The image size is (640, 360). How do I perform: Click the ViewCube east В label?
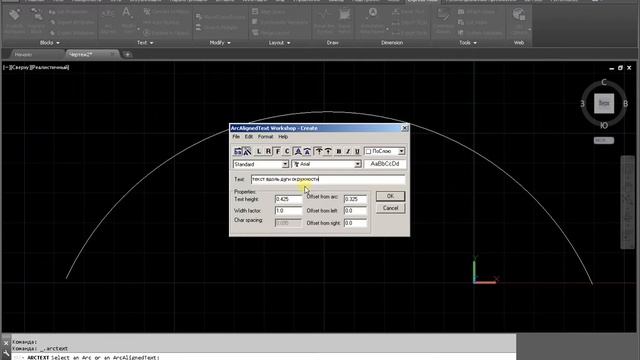point(625,104)
